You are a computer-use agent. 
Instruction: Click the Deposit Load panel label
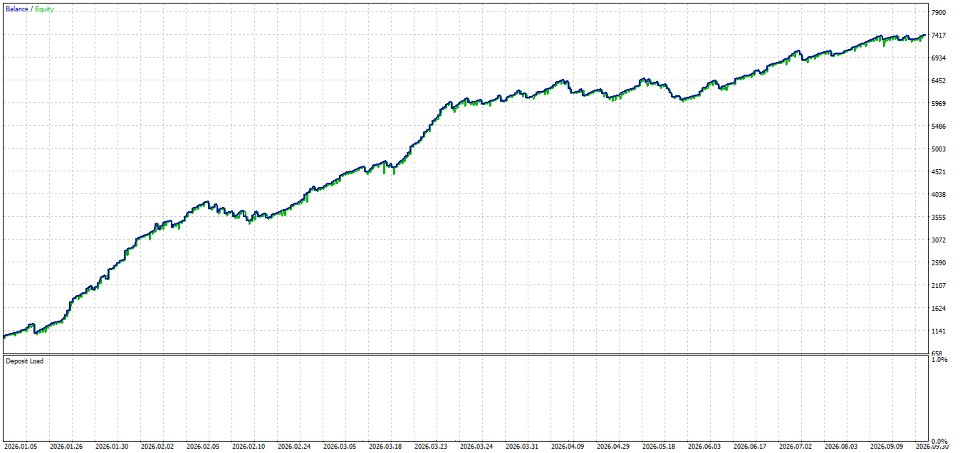[x=24, y=361]
